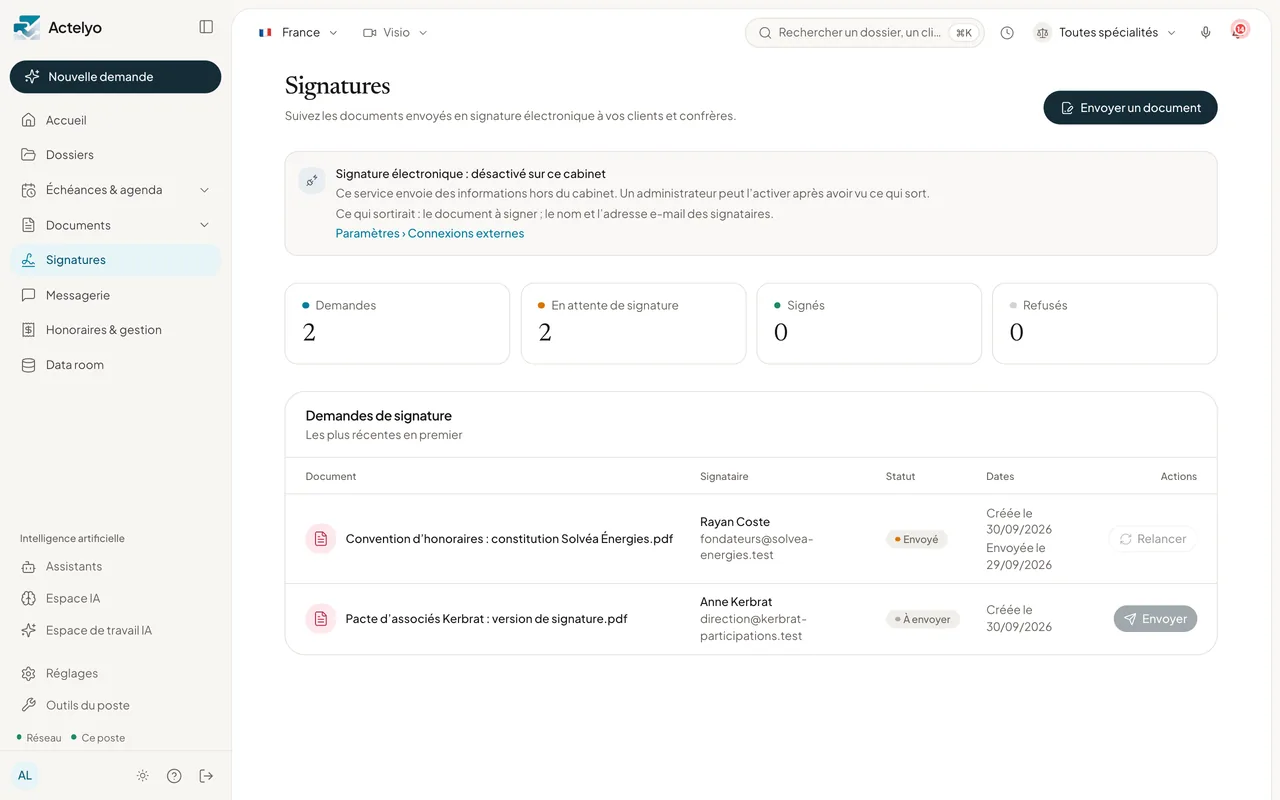Click the Signés stat card
The width and height of the screenshot is (1280, 800).
coord(869,323)
